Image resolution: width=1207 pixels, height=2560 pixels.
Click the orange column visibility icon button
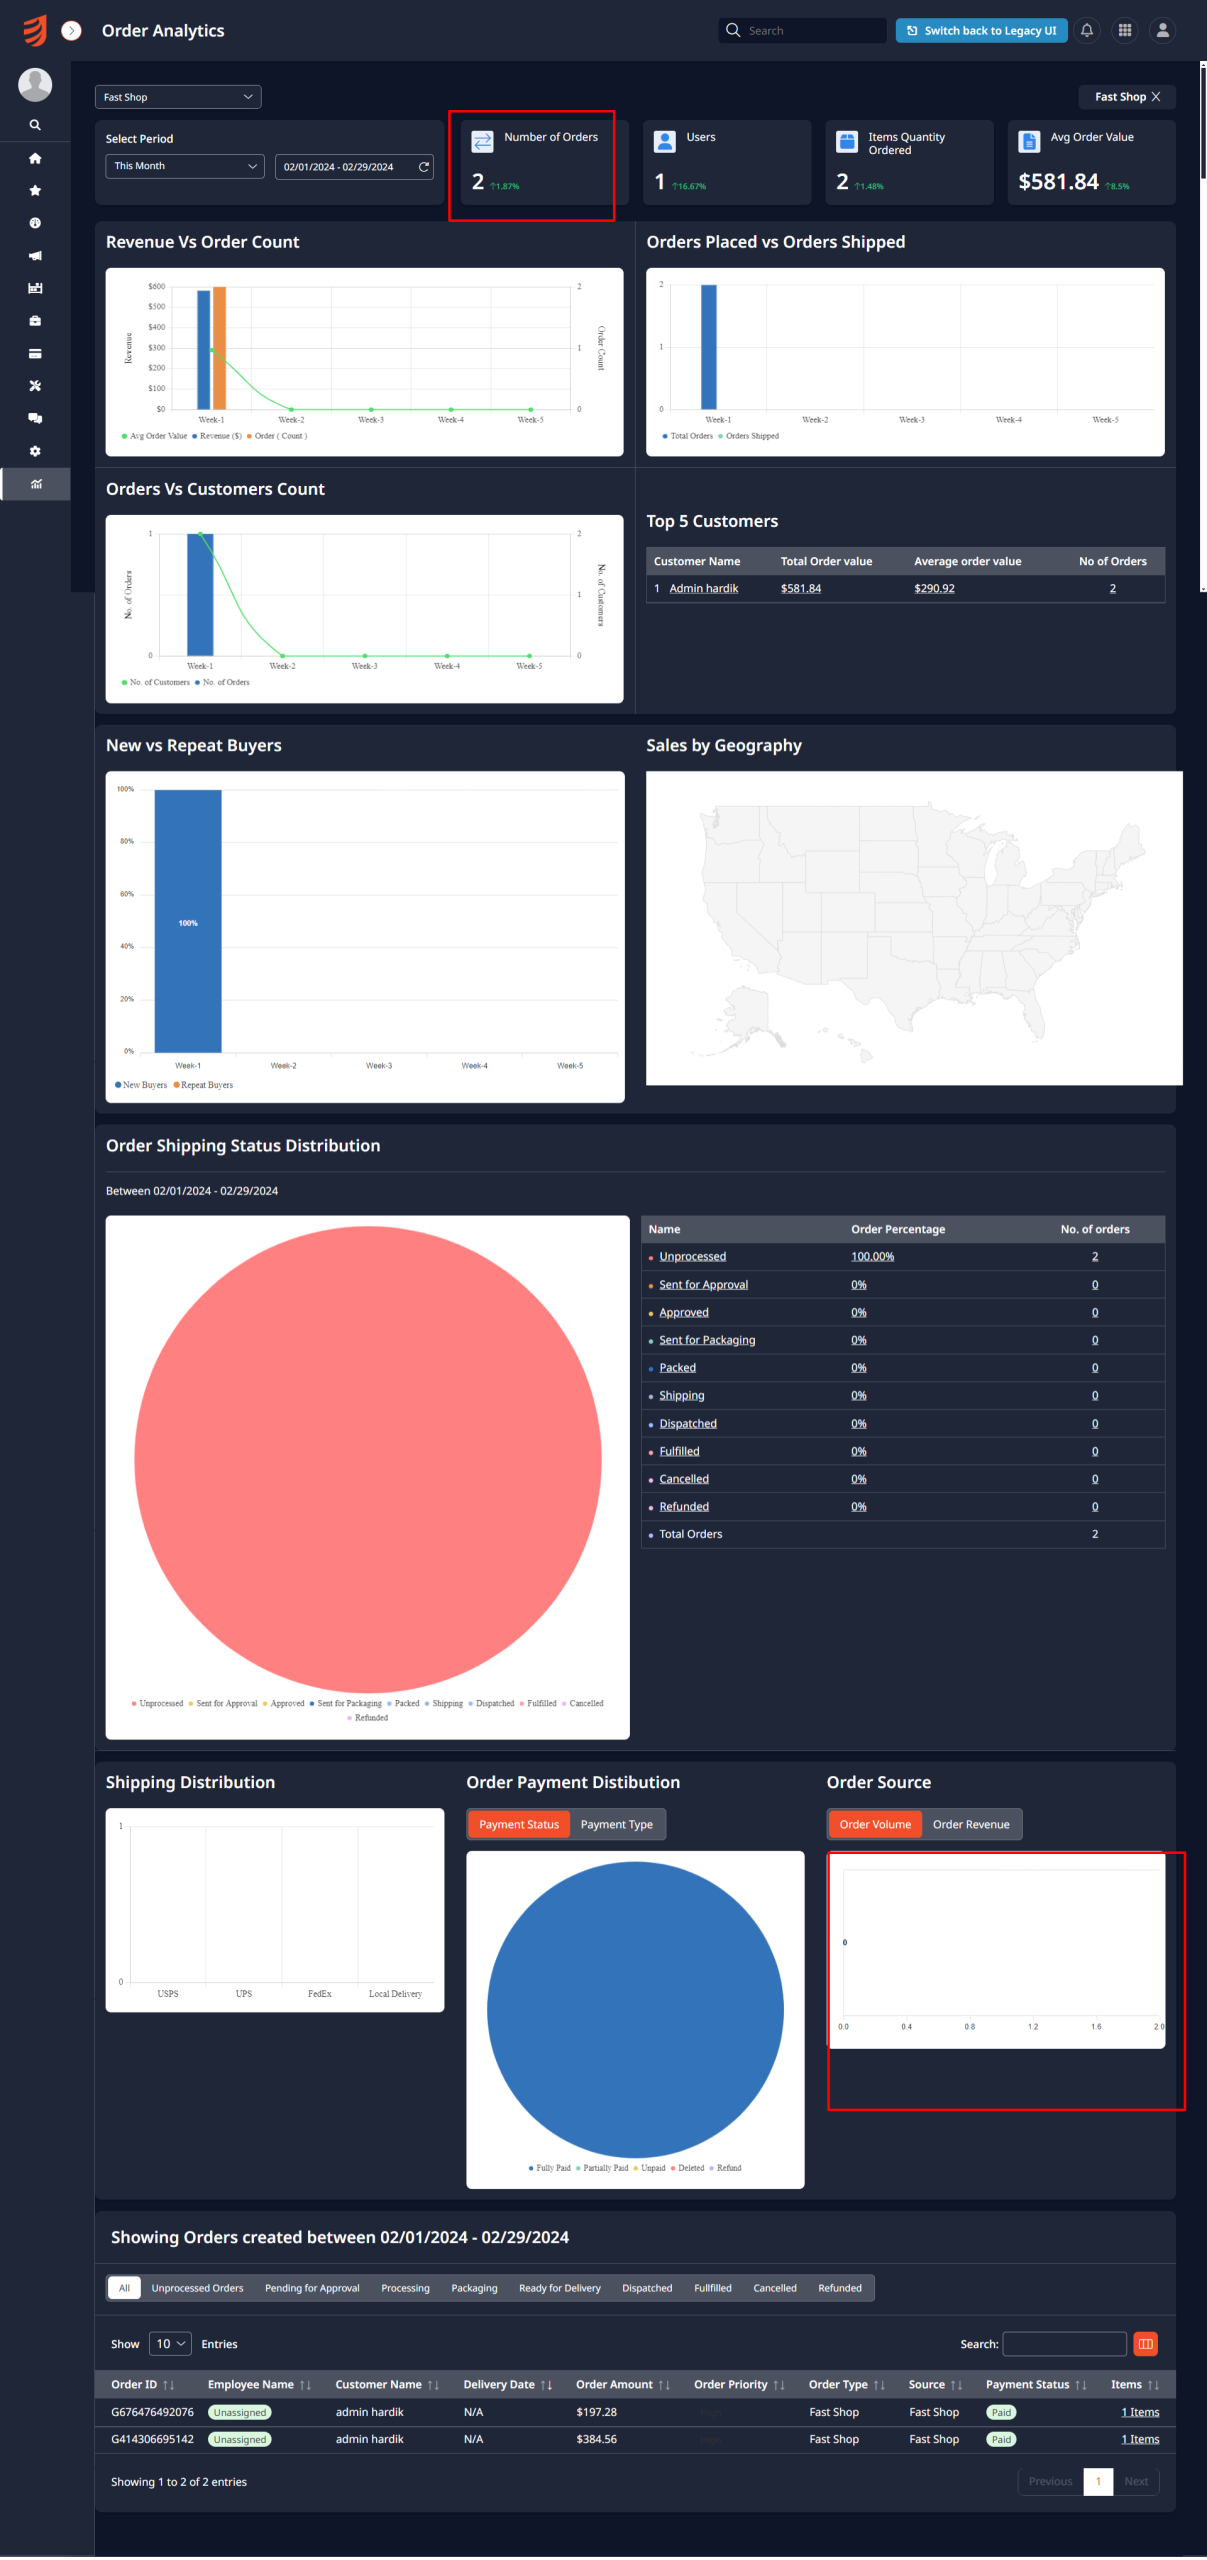[x=1146, y=2344]
